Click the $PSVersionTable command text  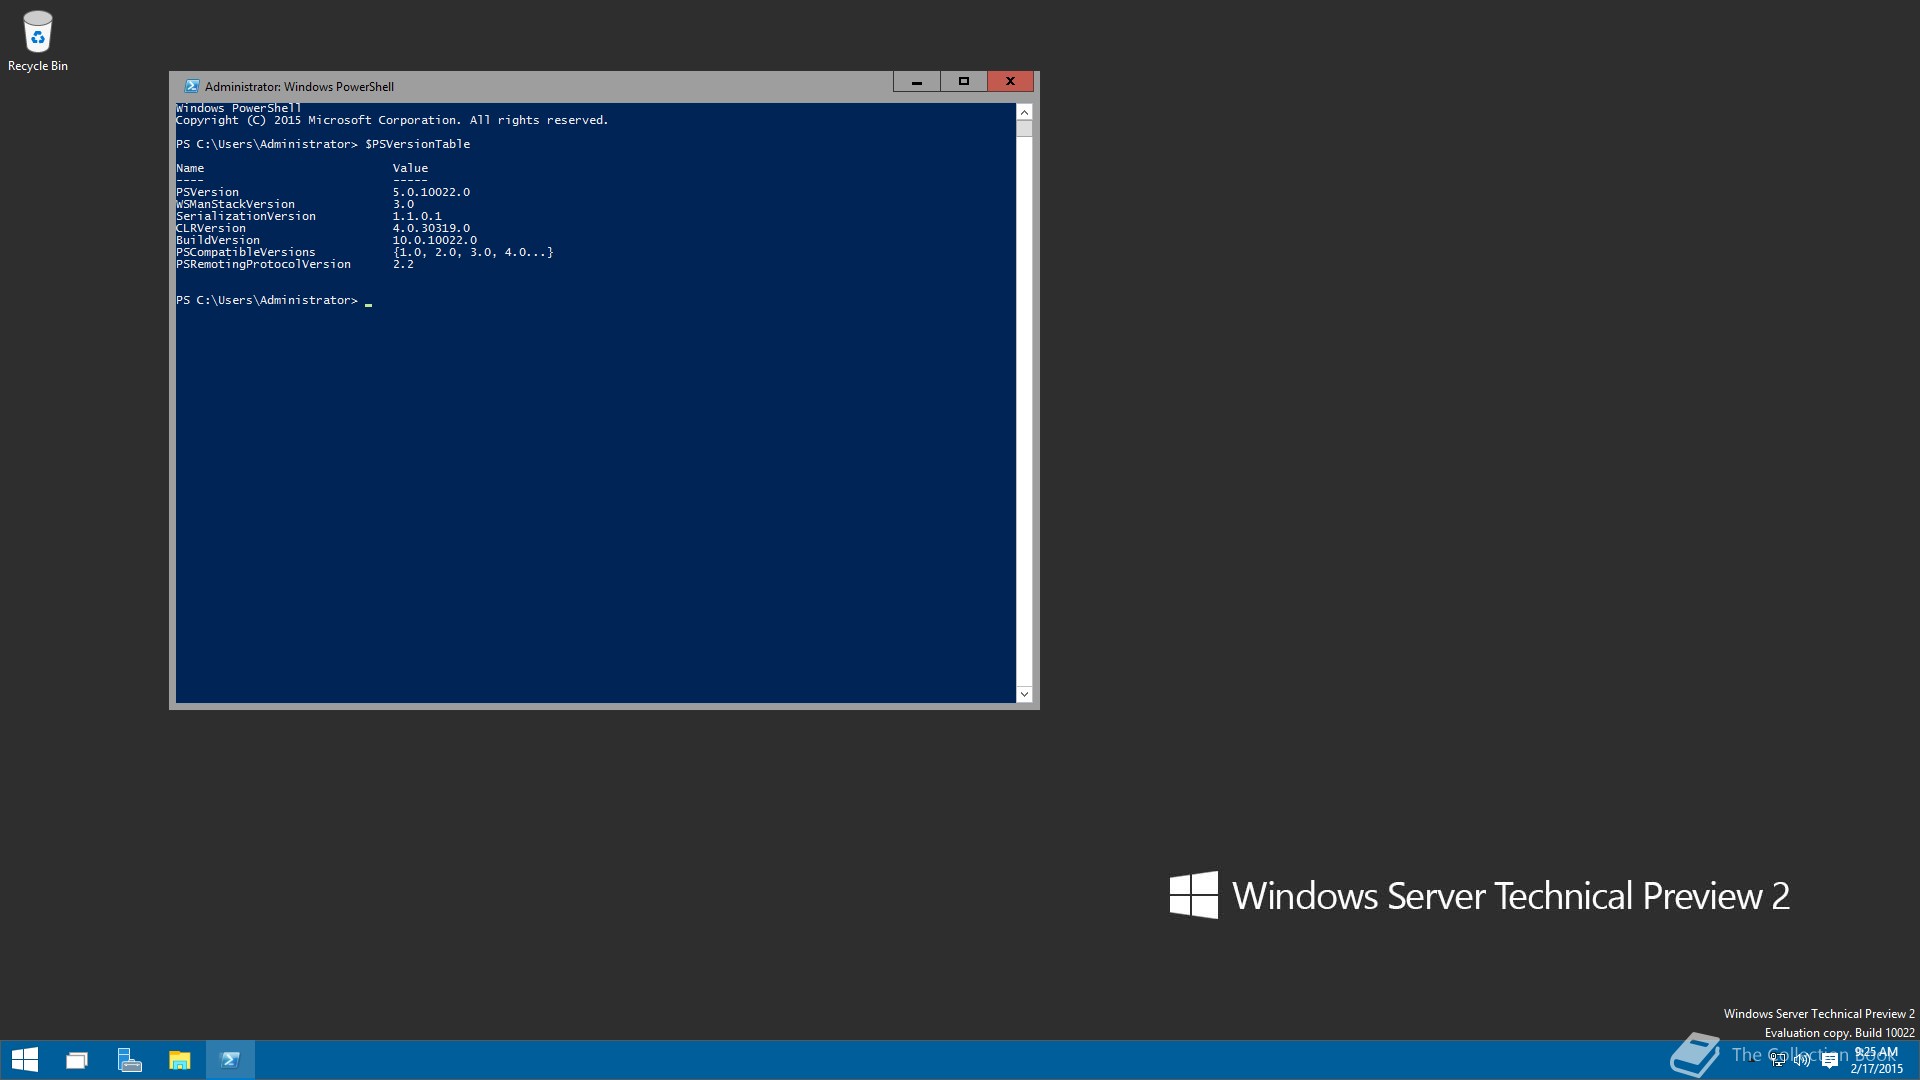point(417,144)
